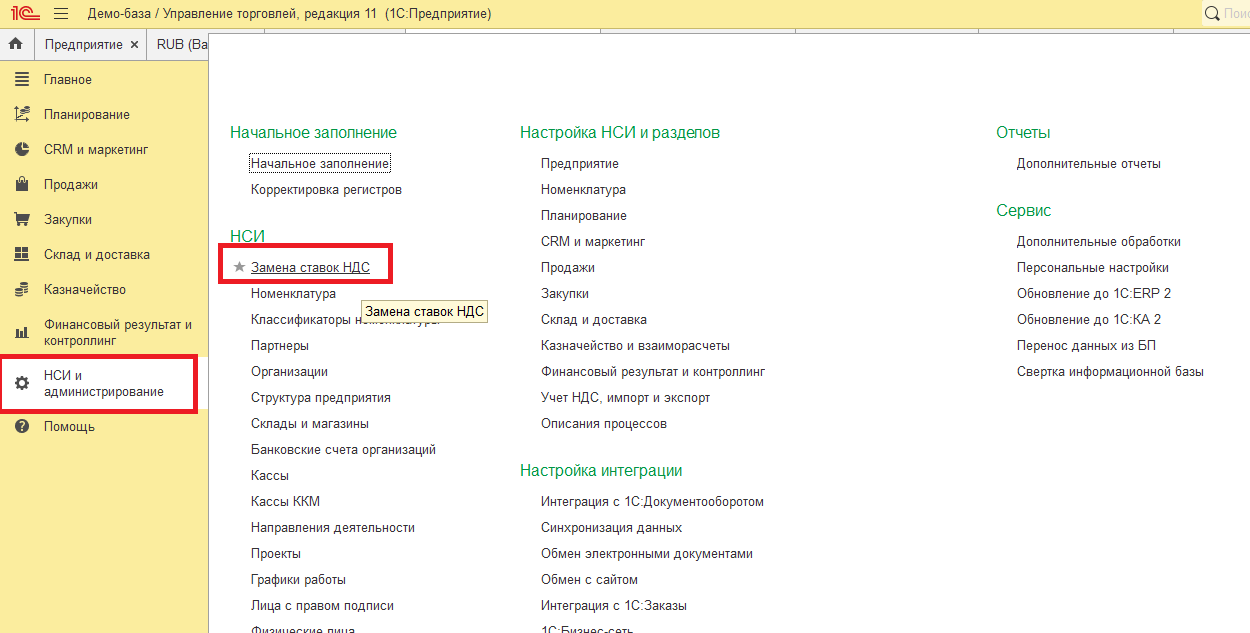Viewport: 1250px width, 633px height.
Task: Open Начальное заполнение link
Action: pyautogui.click(x=320, y=163)
